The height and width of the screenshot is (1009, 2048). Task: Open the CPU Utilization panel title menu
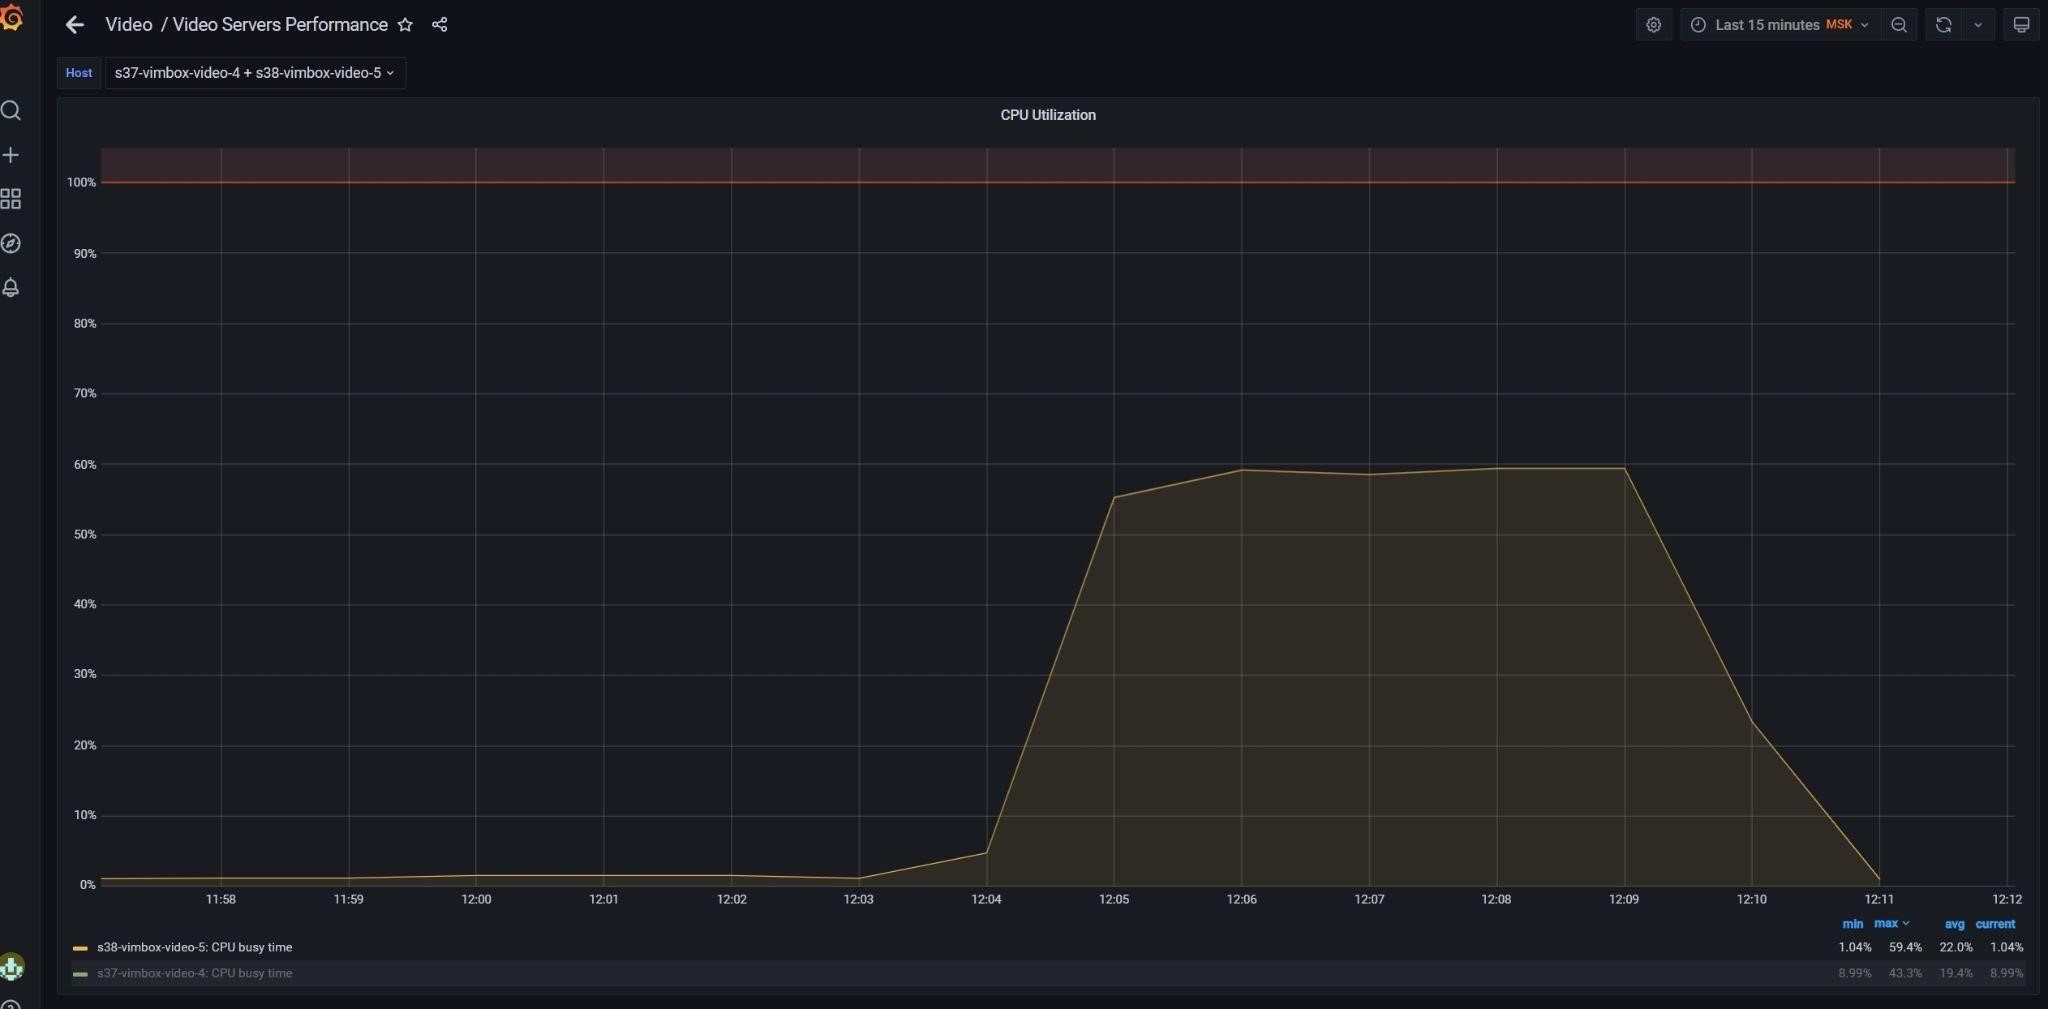tap(1048, 115)
